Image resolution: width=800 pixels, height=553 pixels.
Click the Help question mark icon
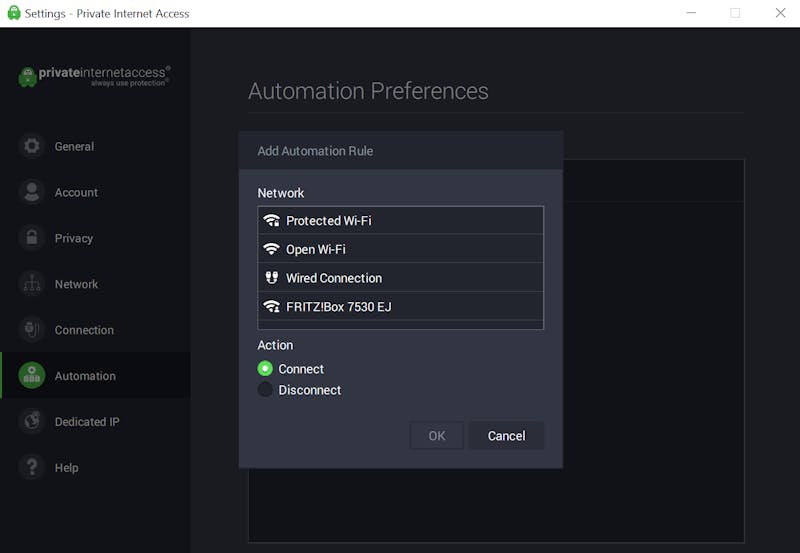(32, 468)
